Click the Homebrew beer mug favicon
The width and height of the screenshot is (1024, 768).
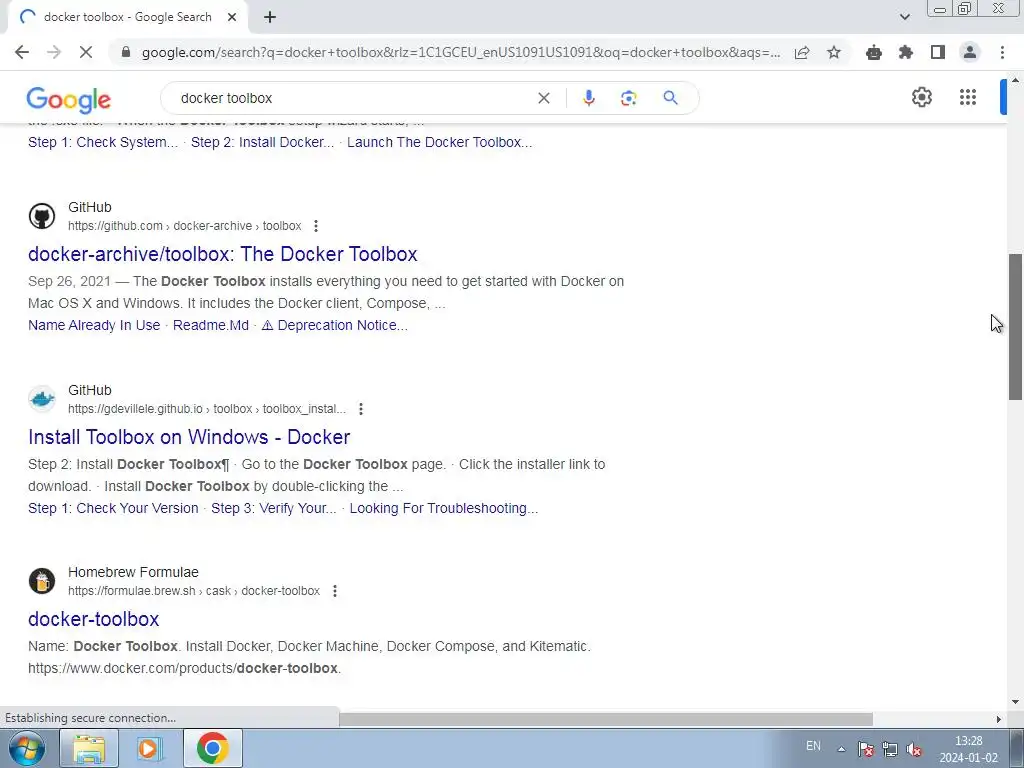(x=42, y=581)
